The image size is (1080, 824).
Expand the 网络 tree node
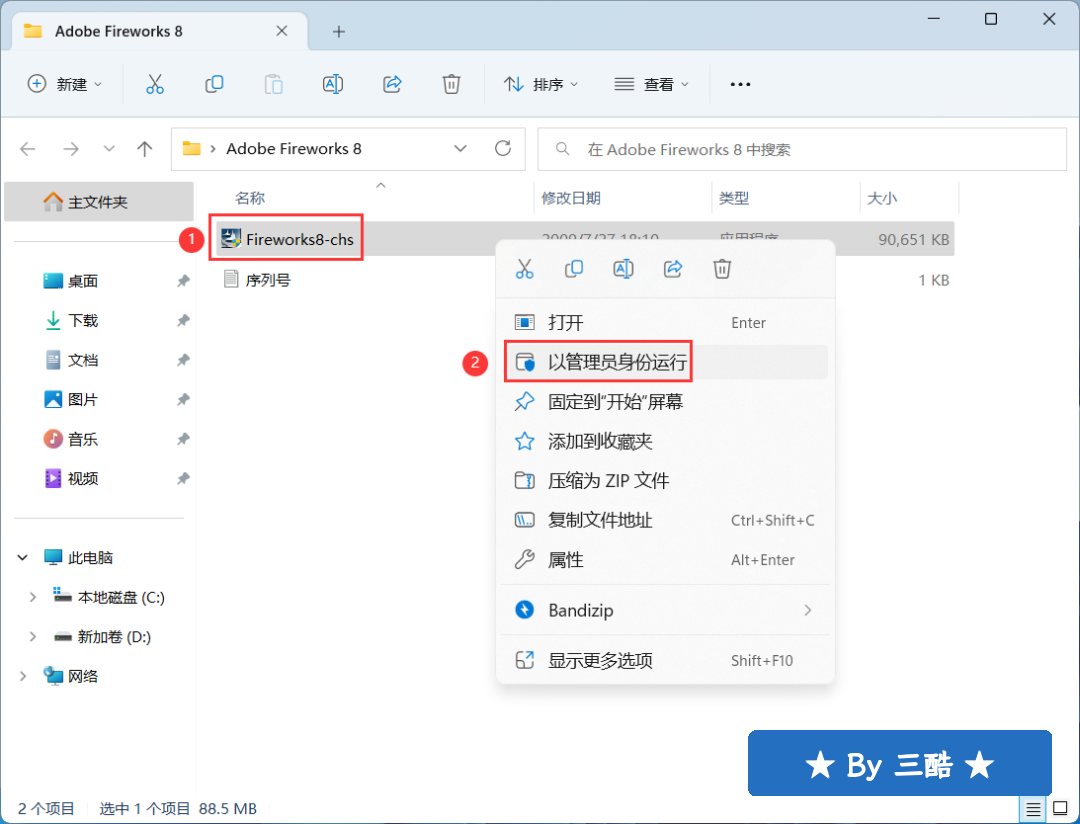(x=23, y=677)
